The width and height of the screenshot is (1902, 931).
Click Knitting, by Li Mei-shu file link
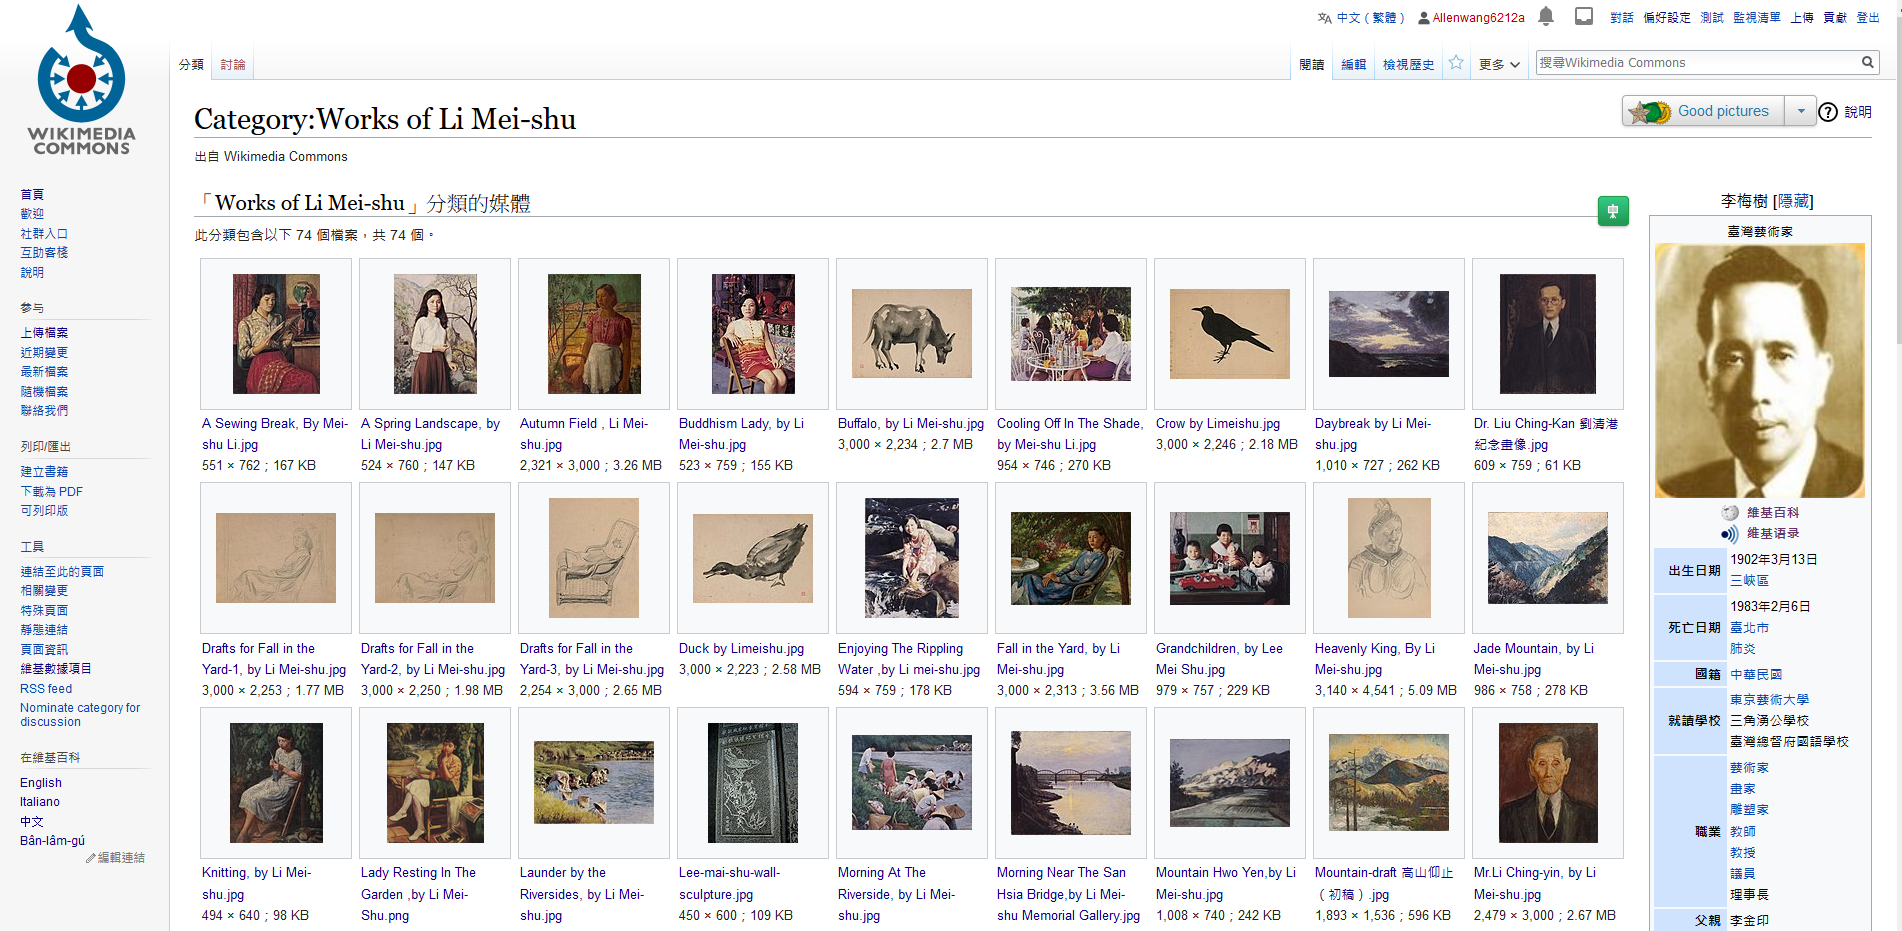(256, 884)
